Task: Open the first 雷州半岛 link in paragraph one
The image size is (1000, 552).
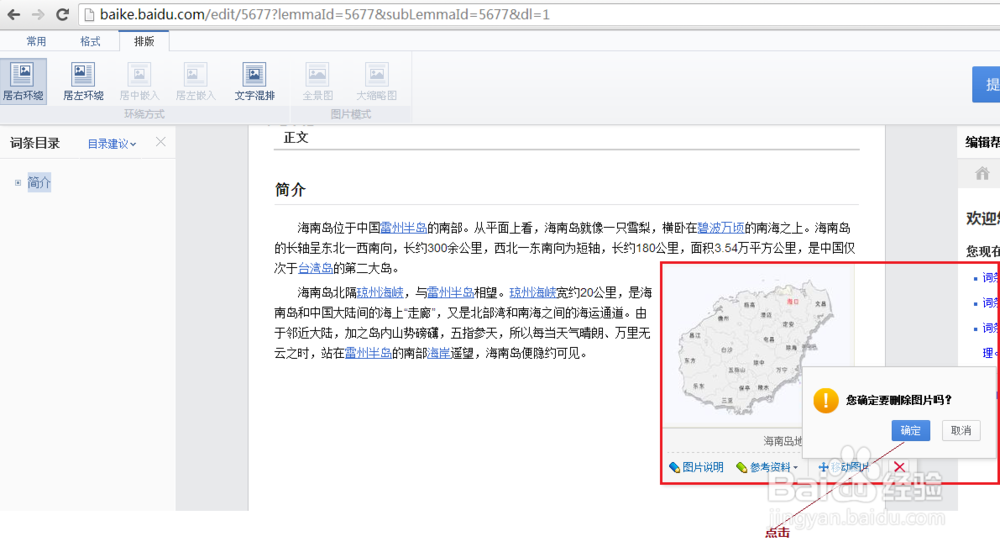Action: (x=403, y=228)
